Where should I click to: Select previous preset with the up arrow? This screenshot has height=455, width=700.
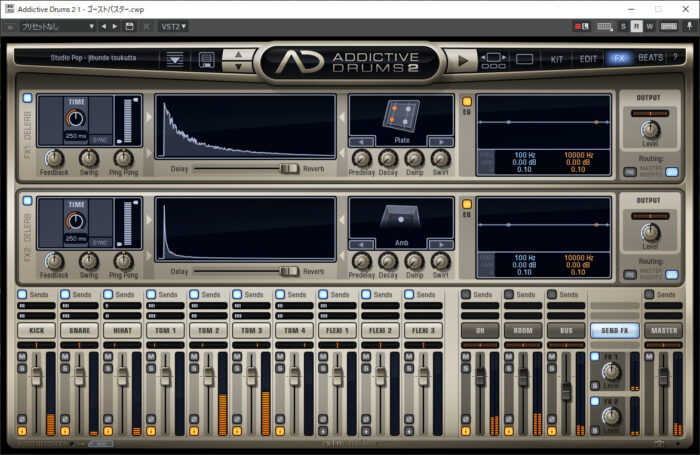click(238, 54)
